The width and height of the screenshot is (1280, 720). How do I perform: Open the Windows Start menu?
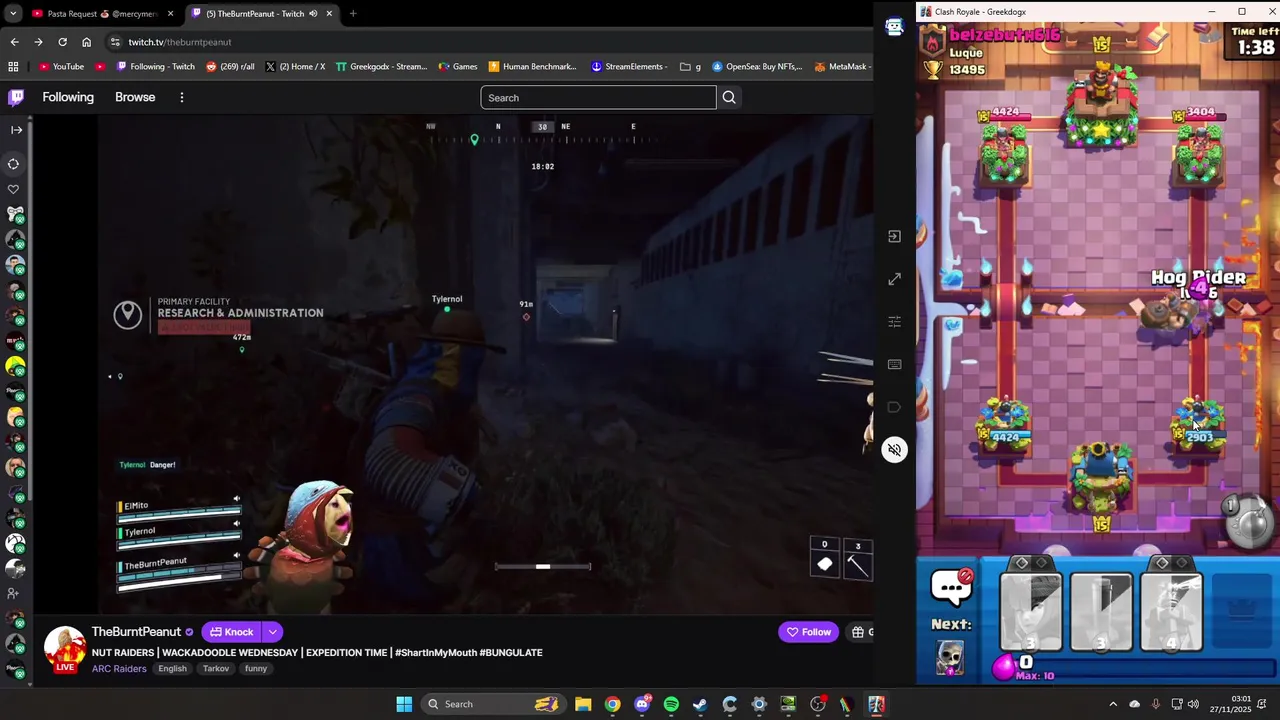[404, 704]
